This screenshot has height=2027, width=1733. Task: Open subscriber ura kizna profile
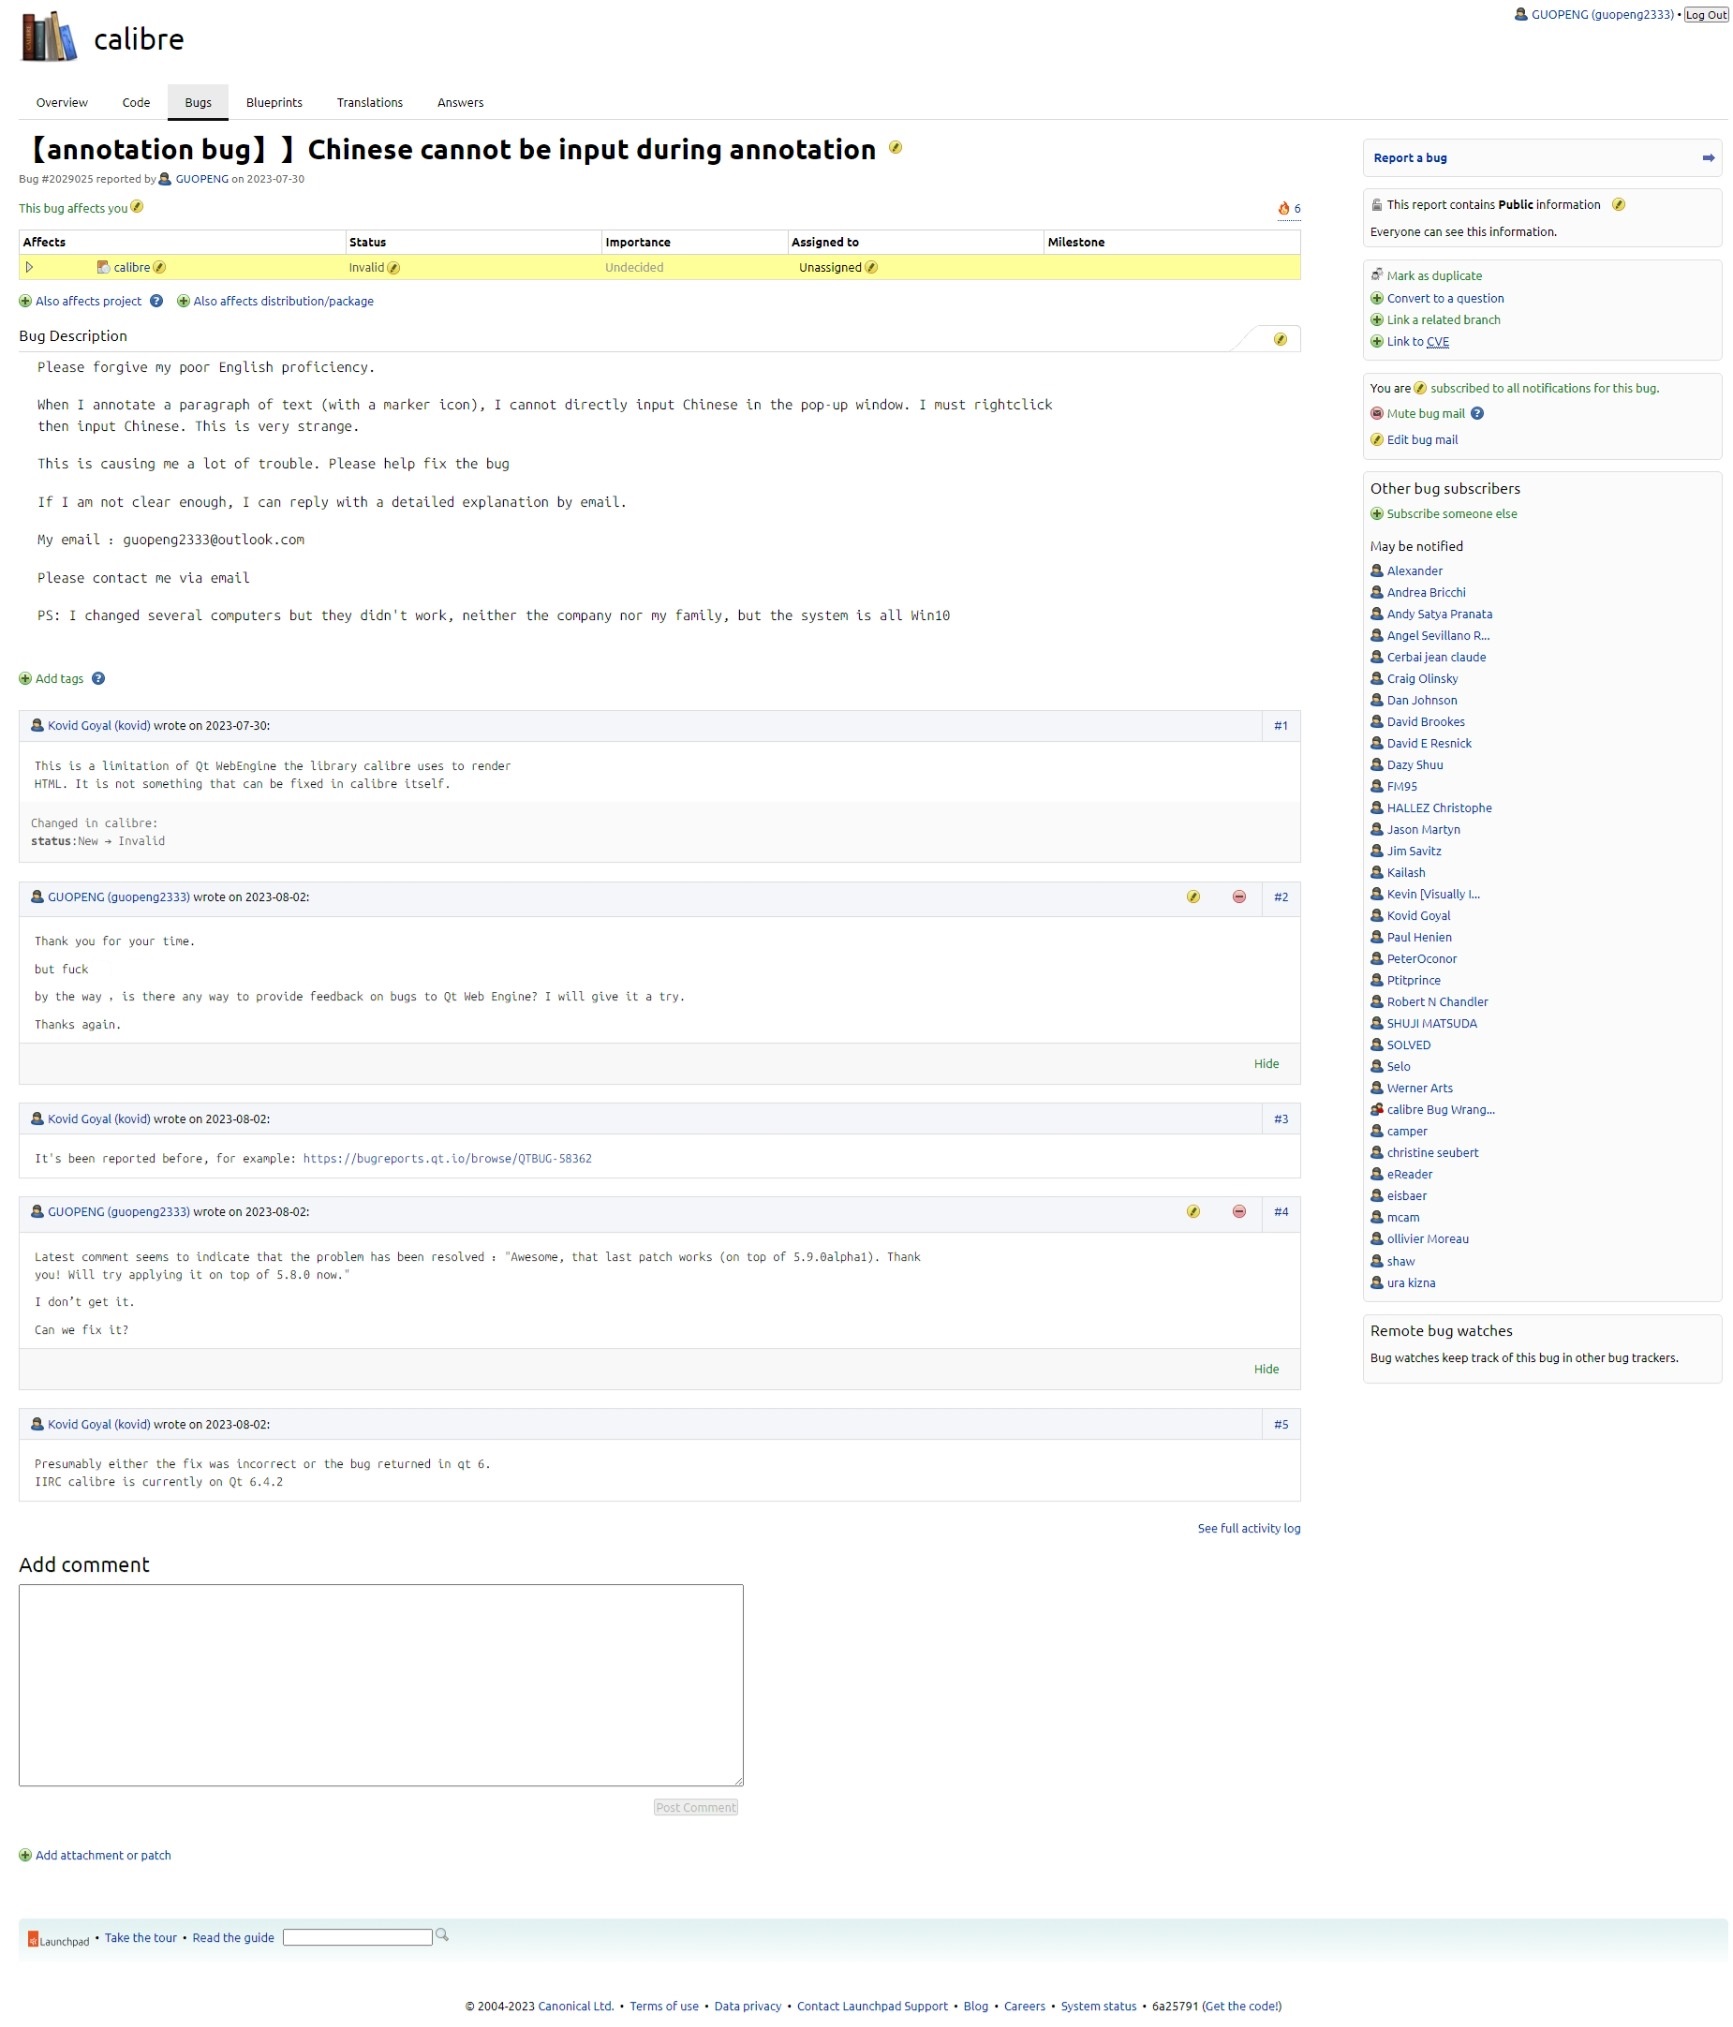click(x=1410, y=1284)
